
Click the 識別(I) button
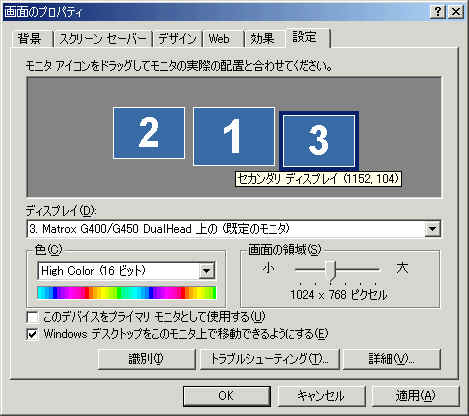pyautogui.click(x=146, y=359)
